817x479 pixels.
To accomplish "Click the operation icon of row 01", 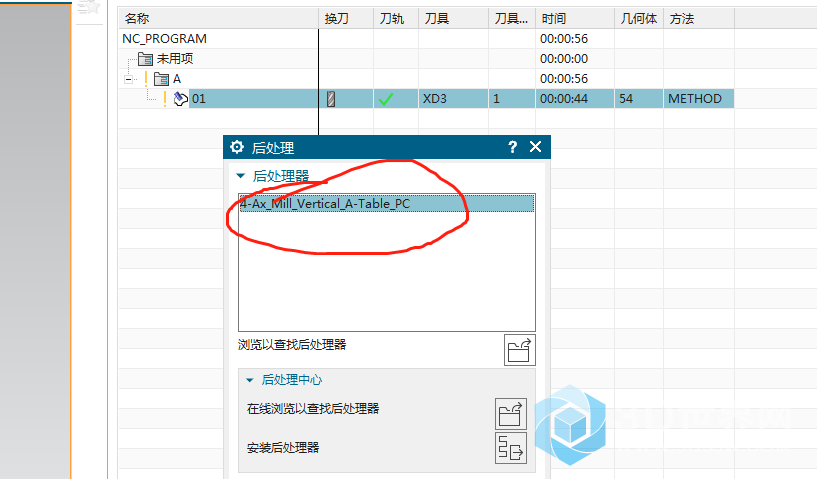I will 180,99.
